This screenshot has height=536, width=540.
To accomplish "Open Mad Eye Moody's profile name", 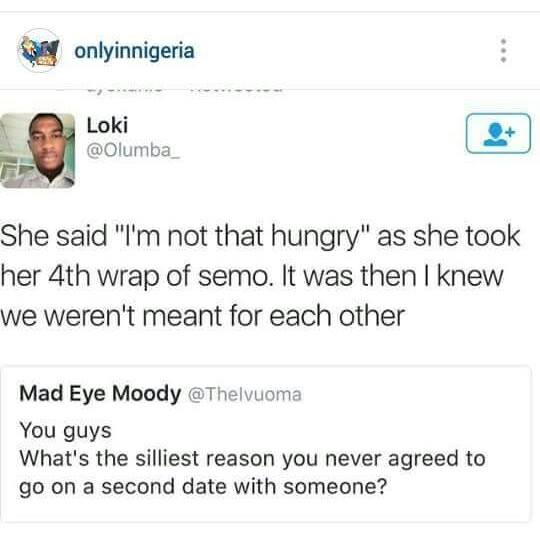I will point(100,393).
